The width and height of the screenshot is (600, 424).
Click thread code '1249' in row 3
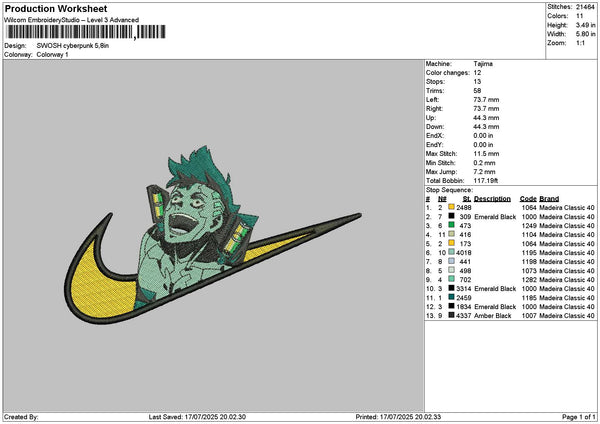click(529, 225)
